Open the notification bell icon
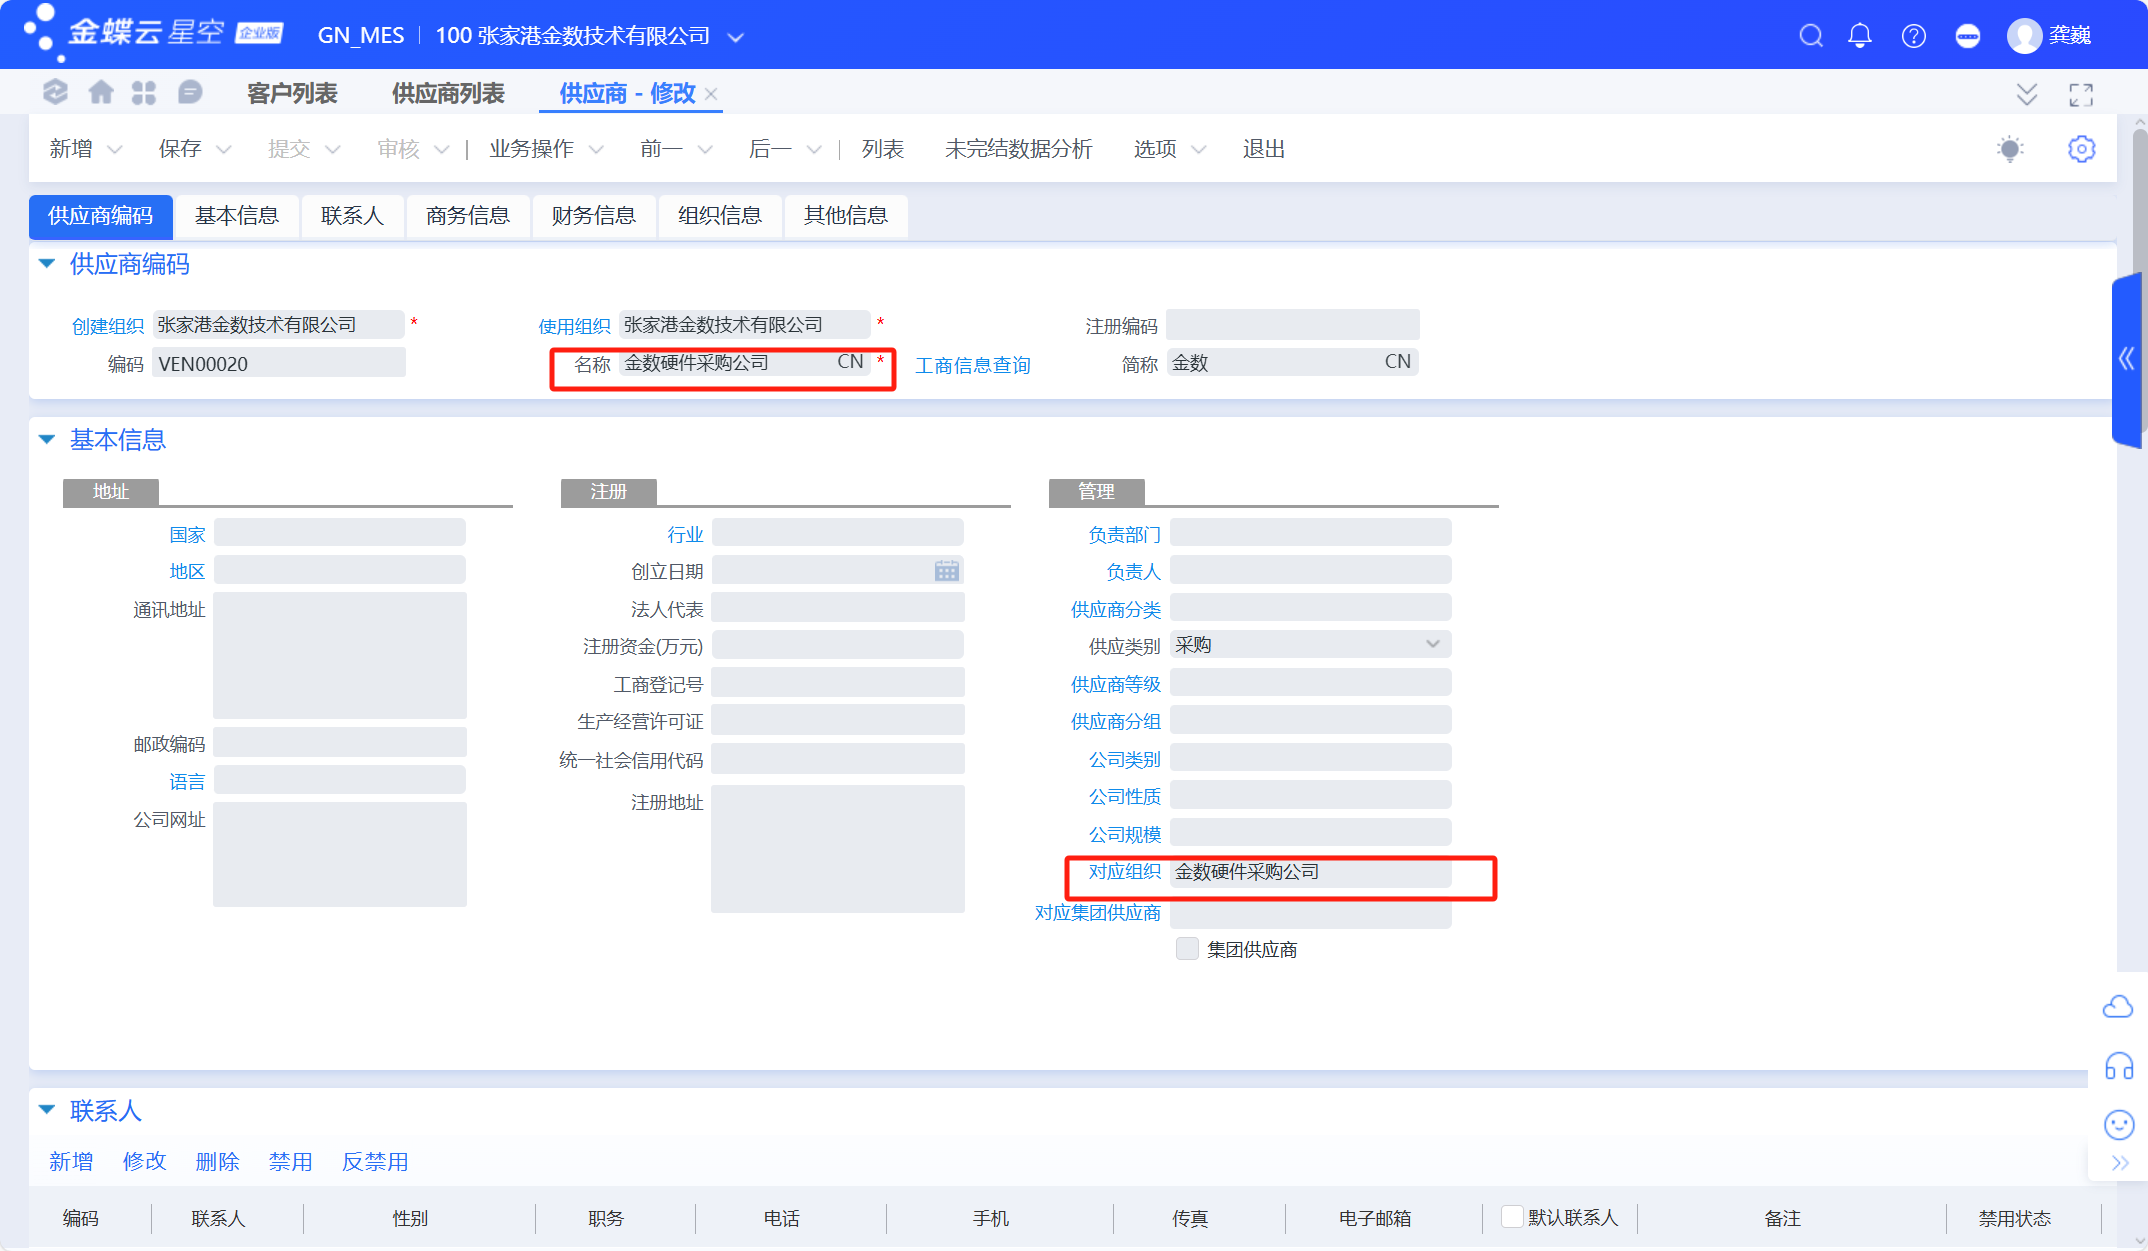2148x1251 pixels. (1859, 36)
